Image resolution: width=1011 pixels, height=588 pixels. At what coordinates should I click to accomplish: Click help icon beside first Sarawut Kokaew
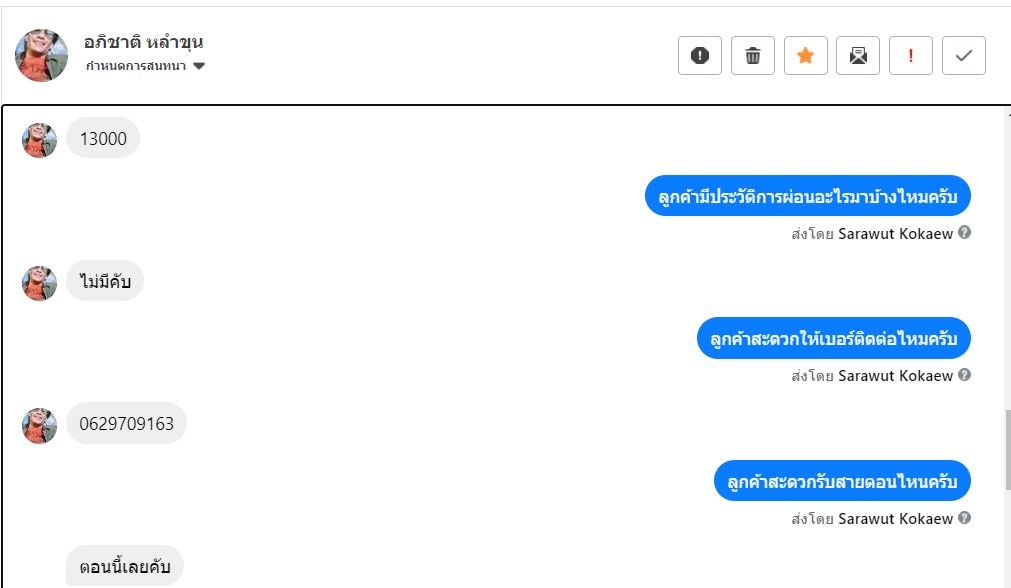pyautogui.click(x=965, y=233)
